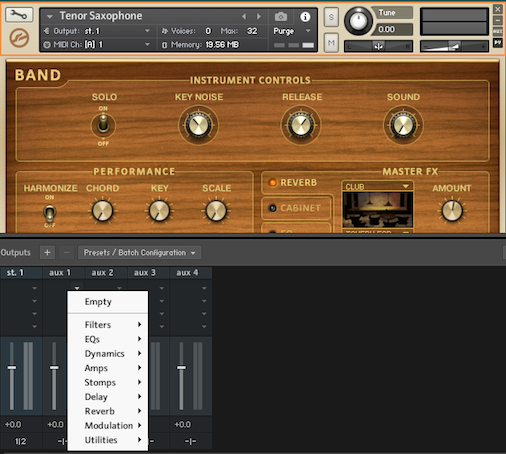Open the Stomps submenu
This screenshot has width=506, height=454.
point(108,382)
